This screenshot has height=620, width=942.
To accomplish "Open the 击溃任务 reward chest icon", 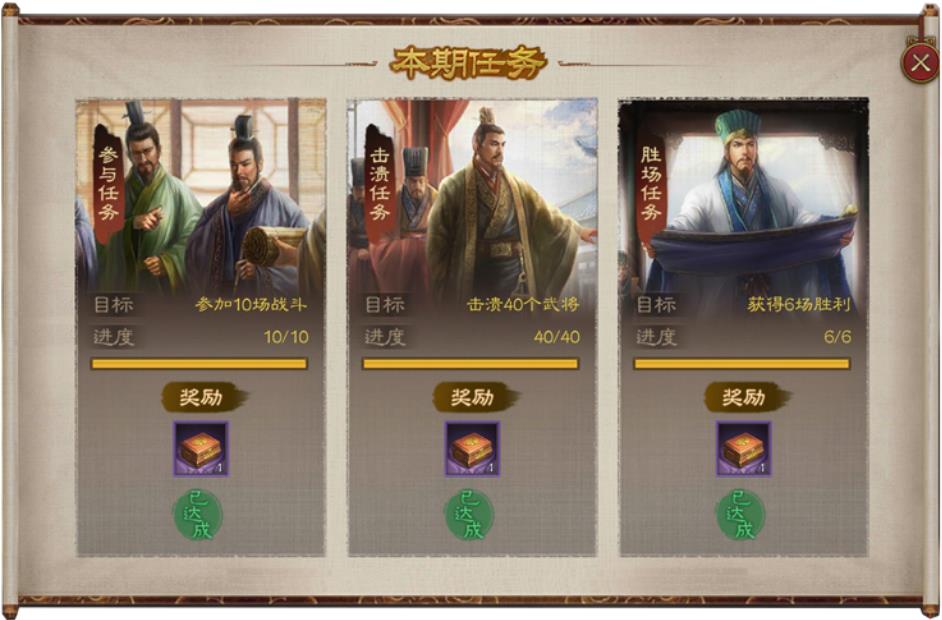I will [472, 449].
